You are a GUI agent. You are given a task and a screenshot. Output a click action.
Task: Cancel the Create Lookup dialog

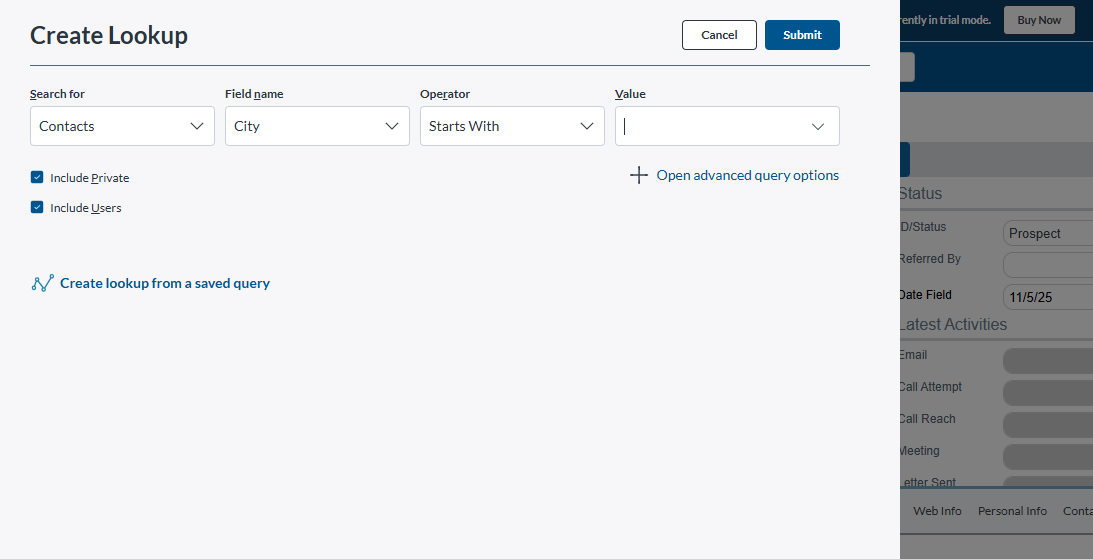[719, 35]
